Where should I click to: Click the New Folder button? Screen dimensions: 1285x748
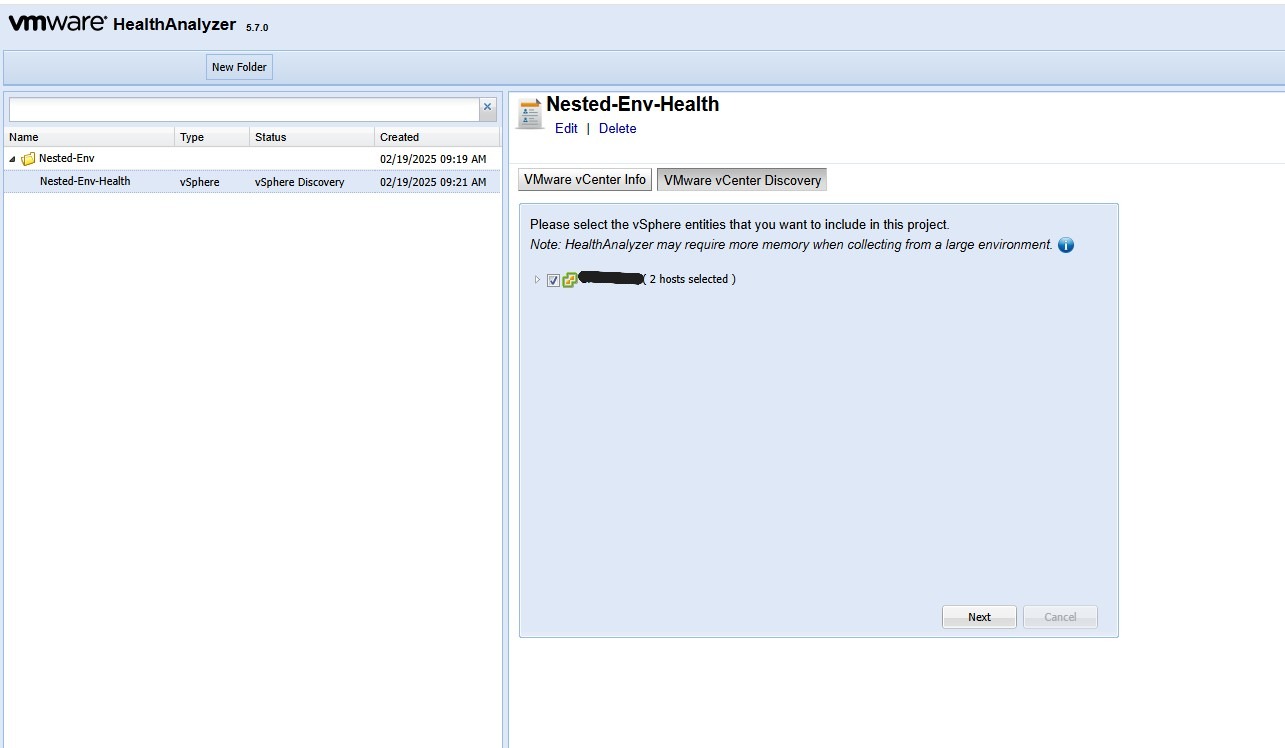[x=239, y=67]
